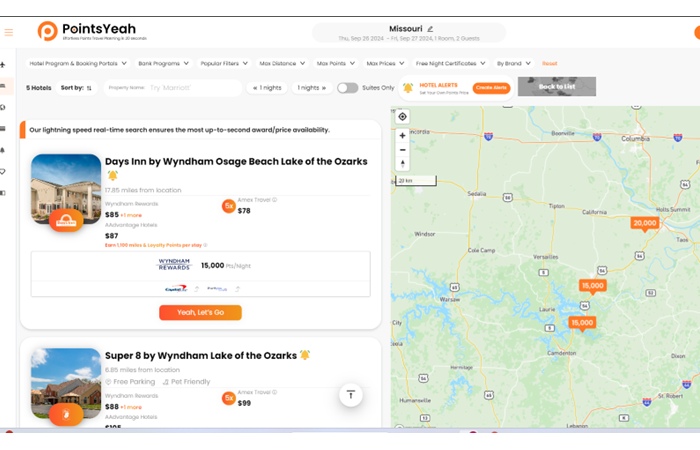Open Amex Travel info icon for Days Inn
Image resolution: width=700 pixels, height=450 pixels.
(x=275, y=200)
